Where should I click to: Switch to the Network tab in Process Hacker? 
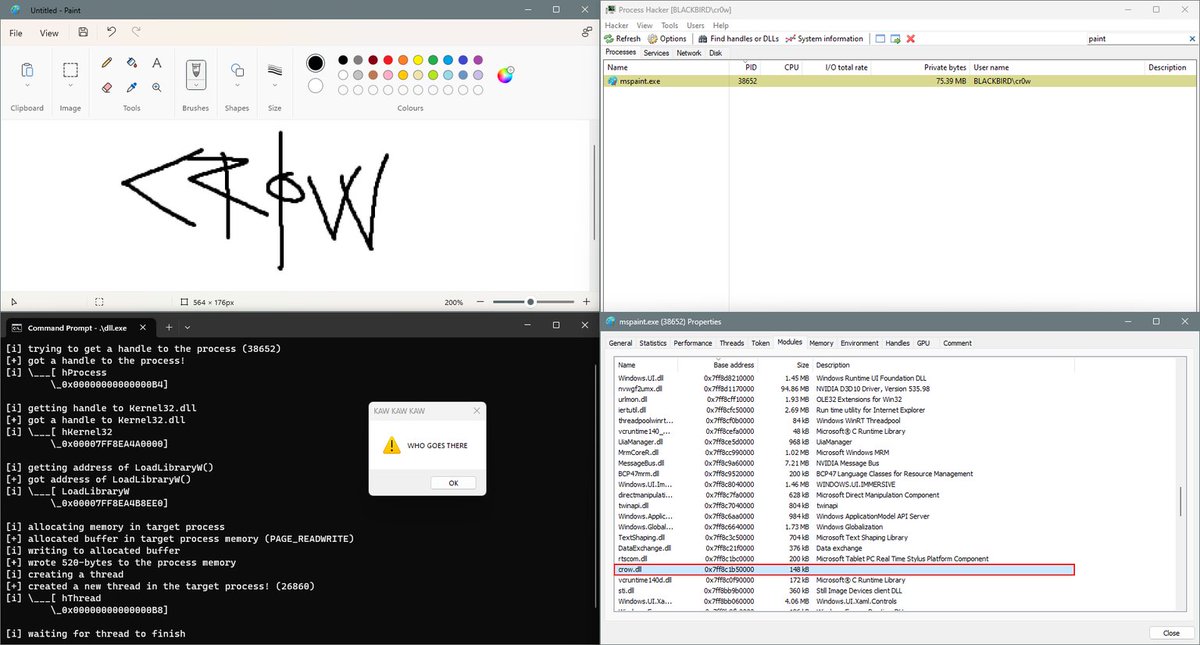(689, 53)
